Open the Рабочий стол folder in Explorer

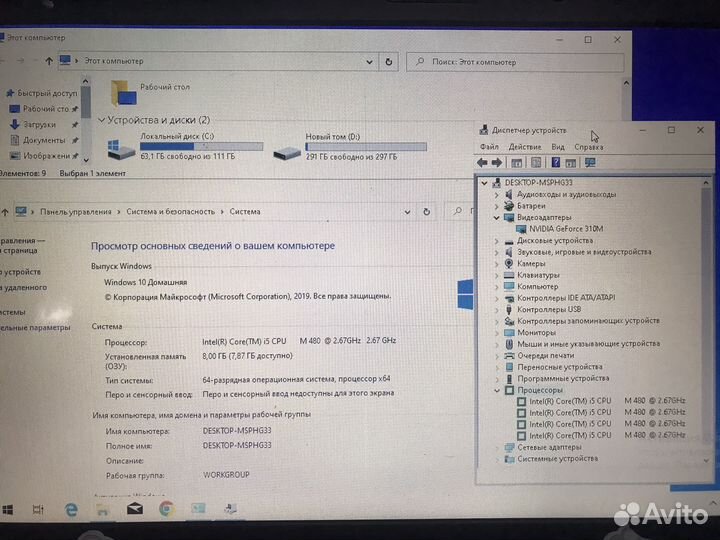151,91
